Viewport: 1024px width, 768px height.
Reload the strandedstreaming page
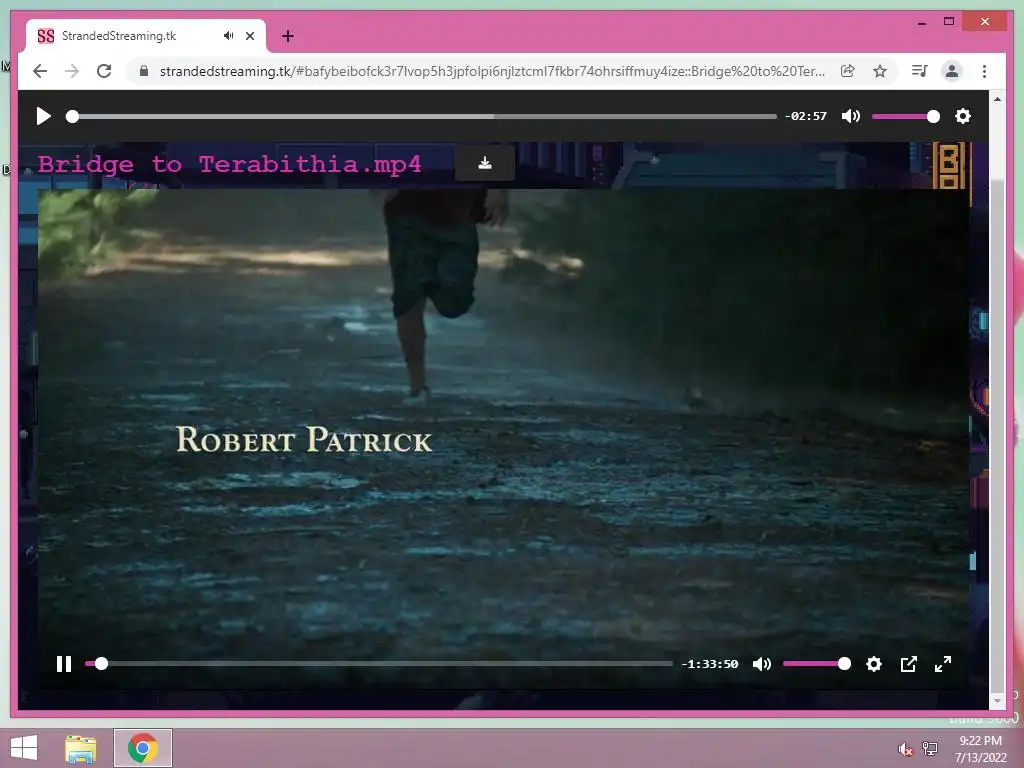click(104, 71)
